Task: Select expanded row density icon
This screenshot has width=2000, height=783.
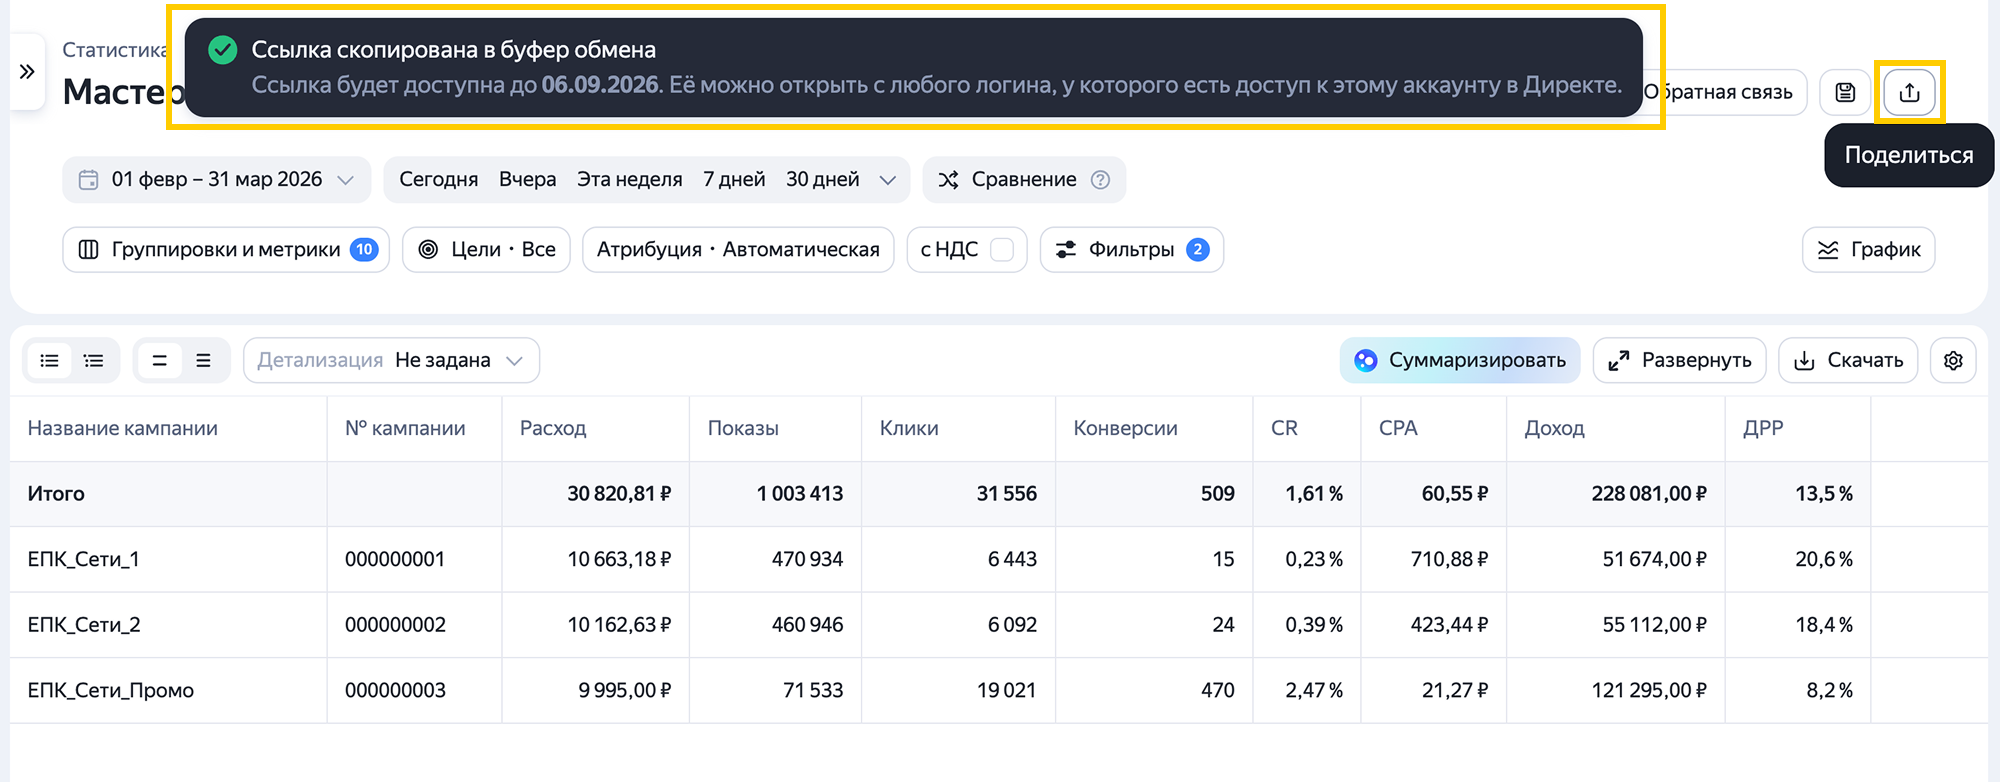Action: tap(203, 361)
